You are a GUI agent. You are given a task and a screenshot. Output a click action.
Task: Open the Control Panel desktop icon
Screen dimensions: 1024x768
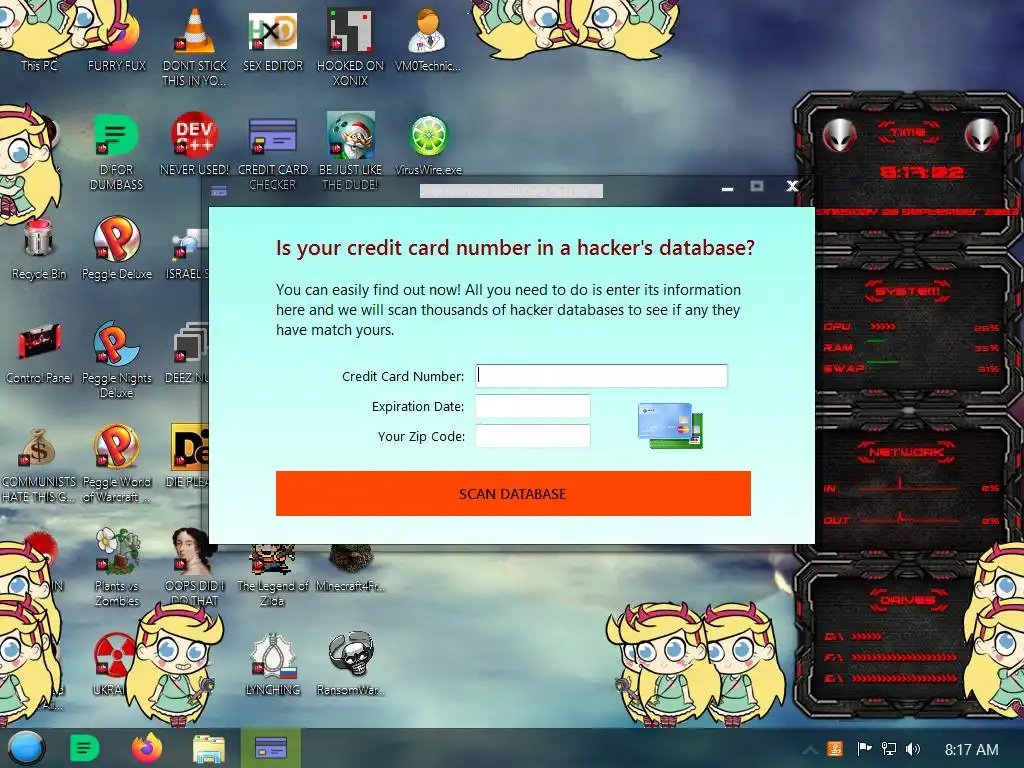point(39,353)
